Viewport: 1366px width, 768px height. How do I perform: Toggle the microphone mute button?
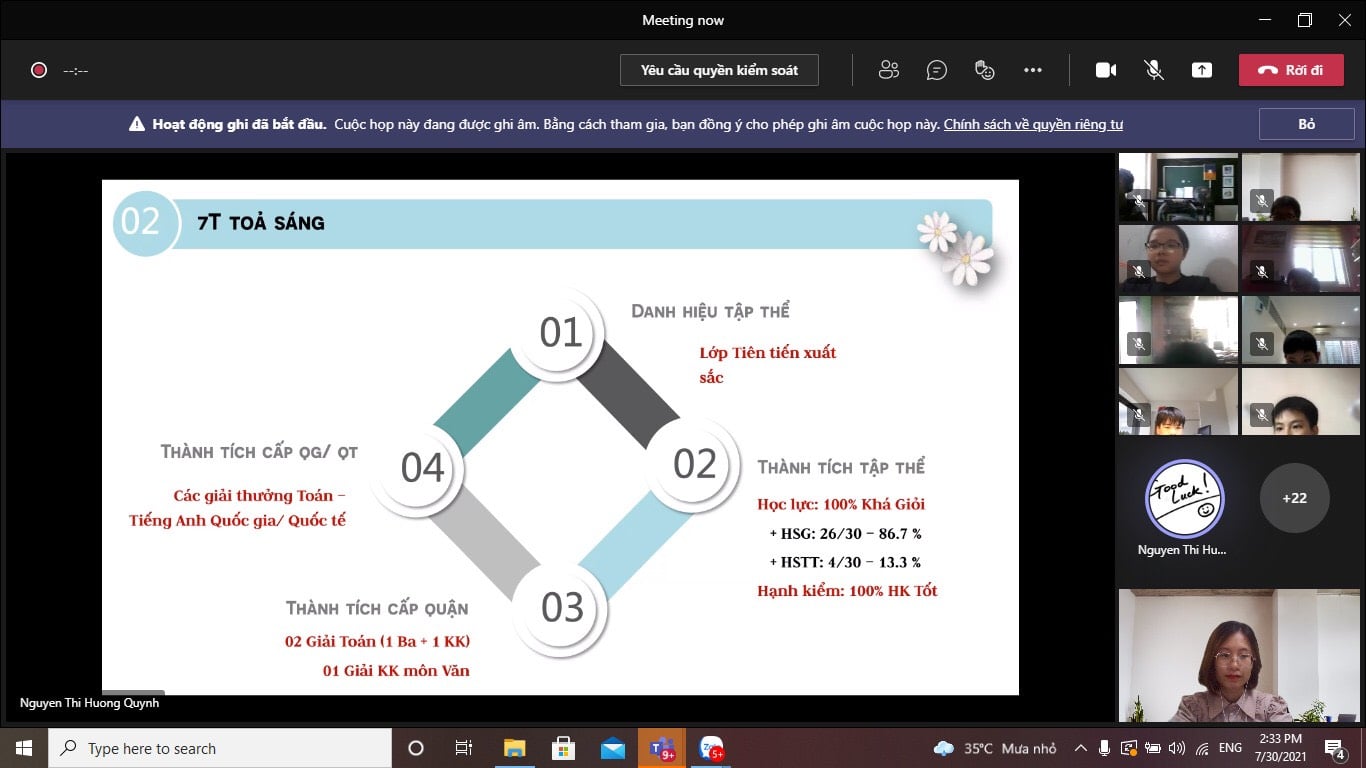coord(1154,70)
